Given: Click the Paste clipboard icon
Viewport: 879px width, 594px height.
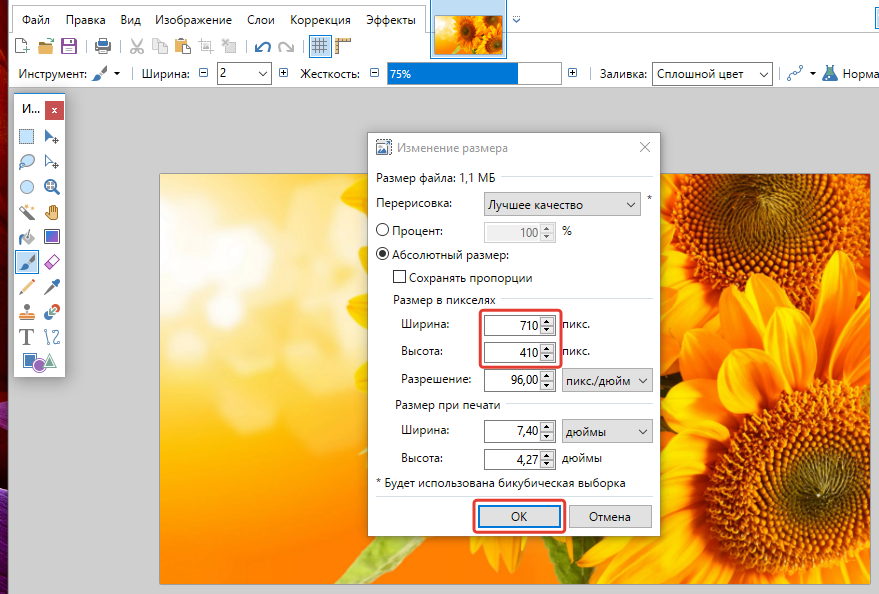Looking at the screenshot, I should [x=183, y=46].
